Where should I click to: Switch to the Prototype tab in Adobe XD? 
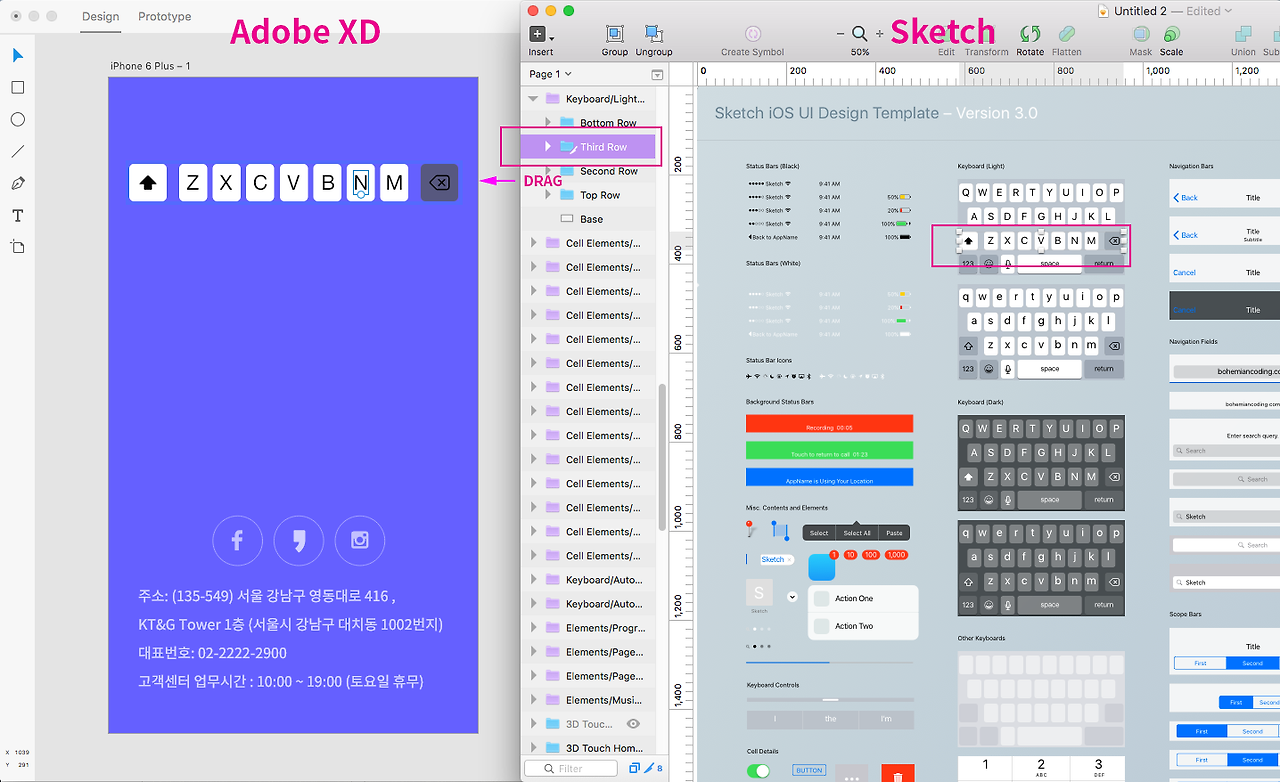tap(165, 16)
